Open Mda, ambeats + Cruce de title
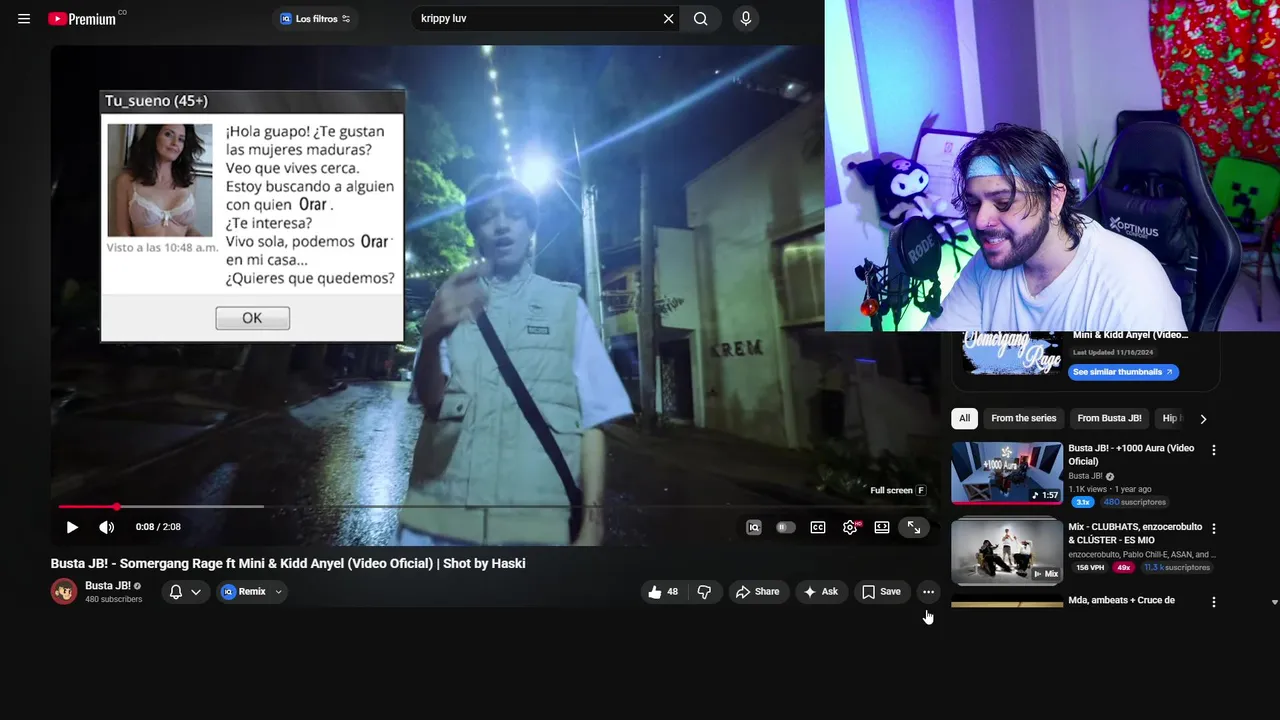1280x720 pixels. [x=1121, y=600]
